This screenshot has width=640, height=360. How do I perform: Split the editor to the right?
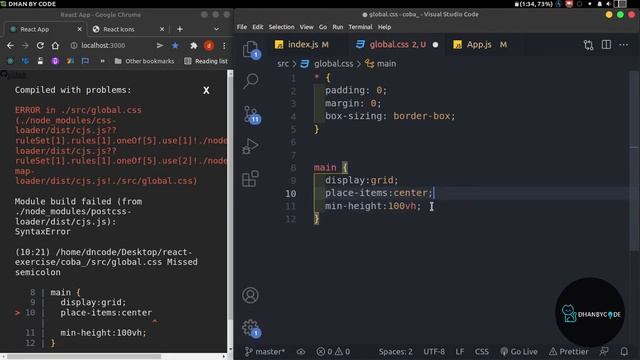coord(606,44)
